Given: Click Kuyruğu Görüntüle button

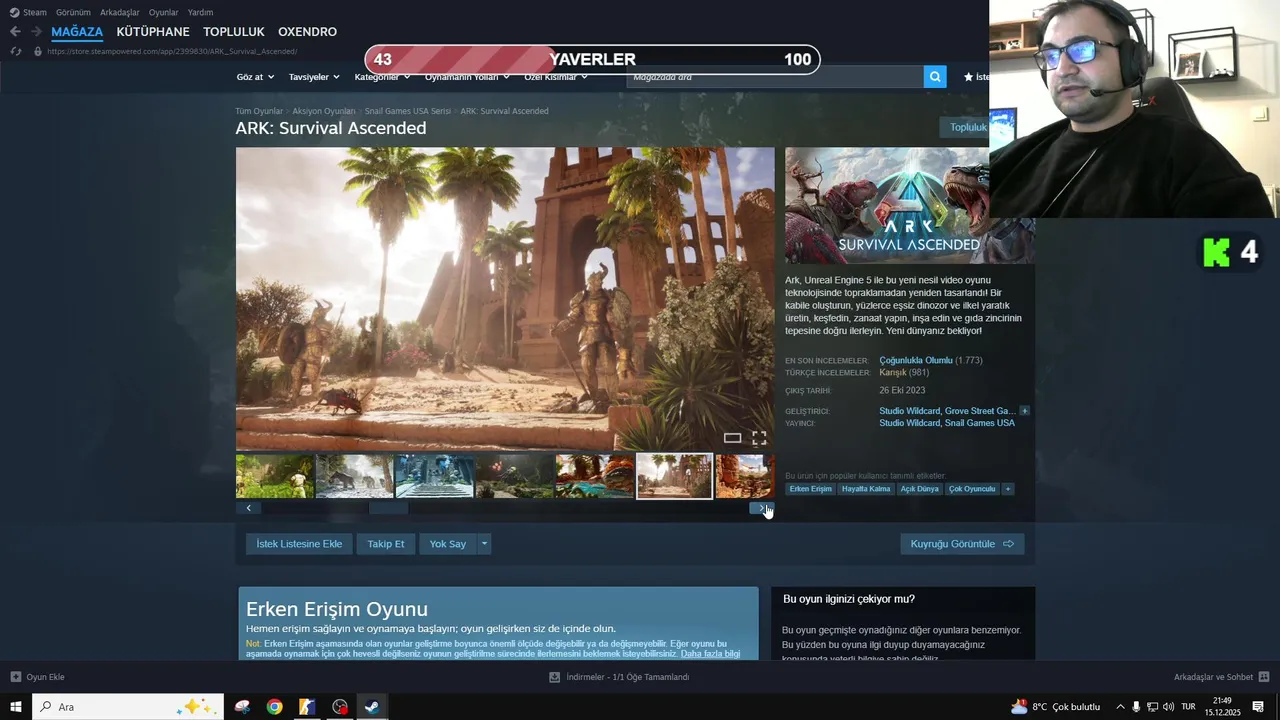Looking at the screenshot, I should (962, 544).
